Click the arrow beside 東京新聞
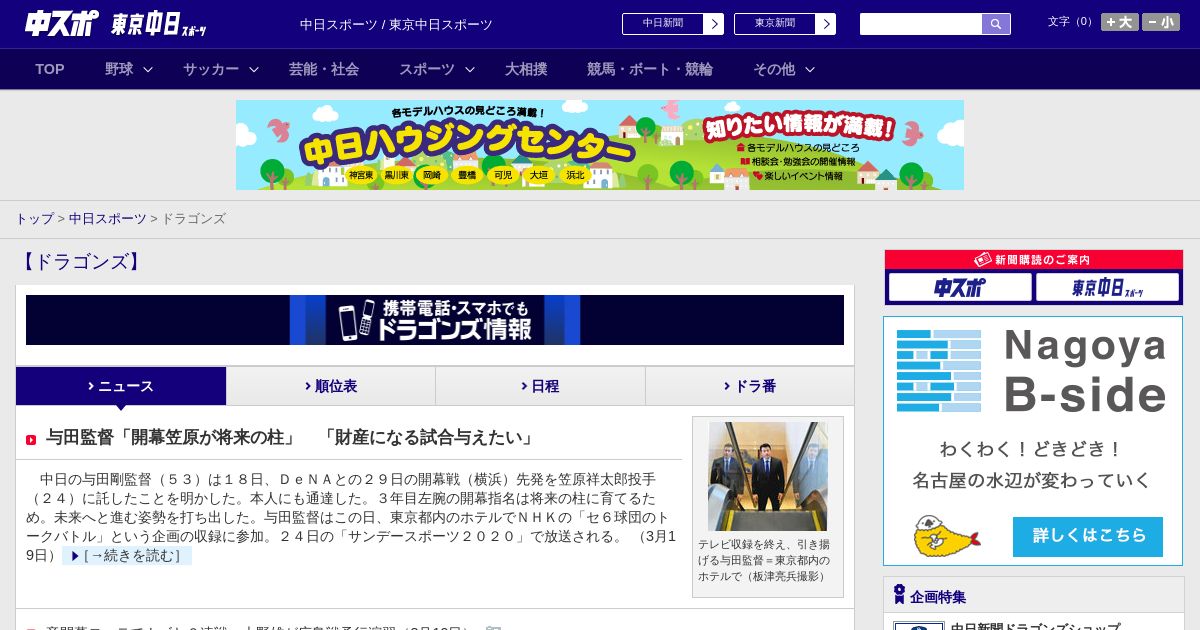Image resolution: width=1200 pixels, height=630 pixels. pos(825,24)
